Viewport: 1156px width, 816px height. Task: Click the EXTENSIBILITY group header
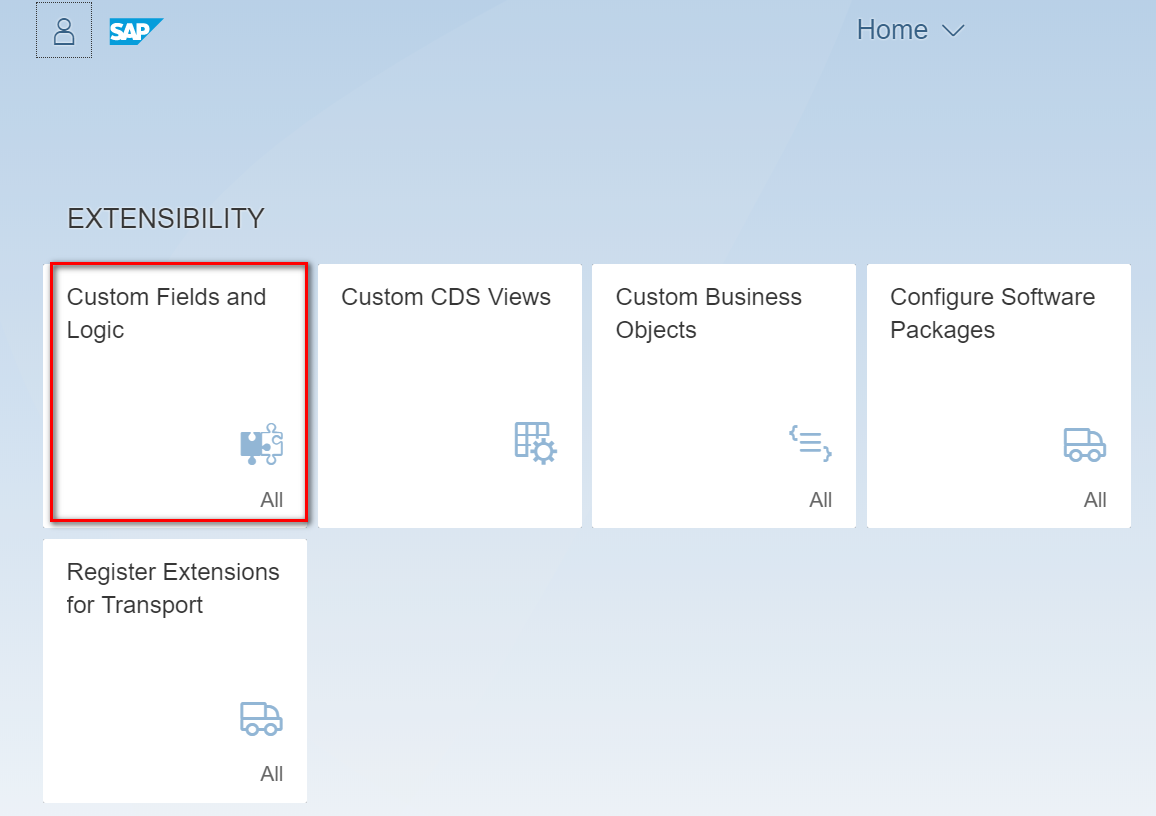point(166,218)
